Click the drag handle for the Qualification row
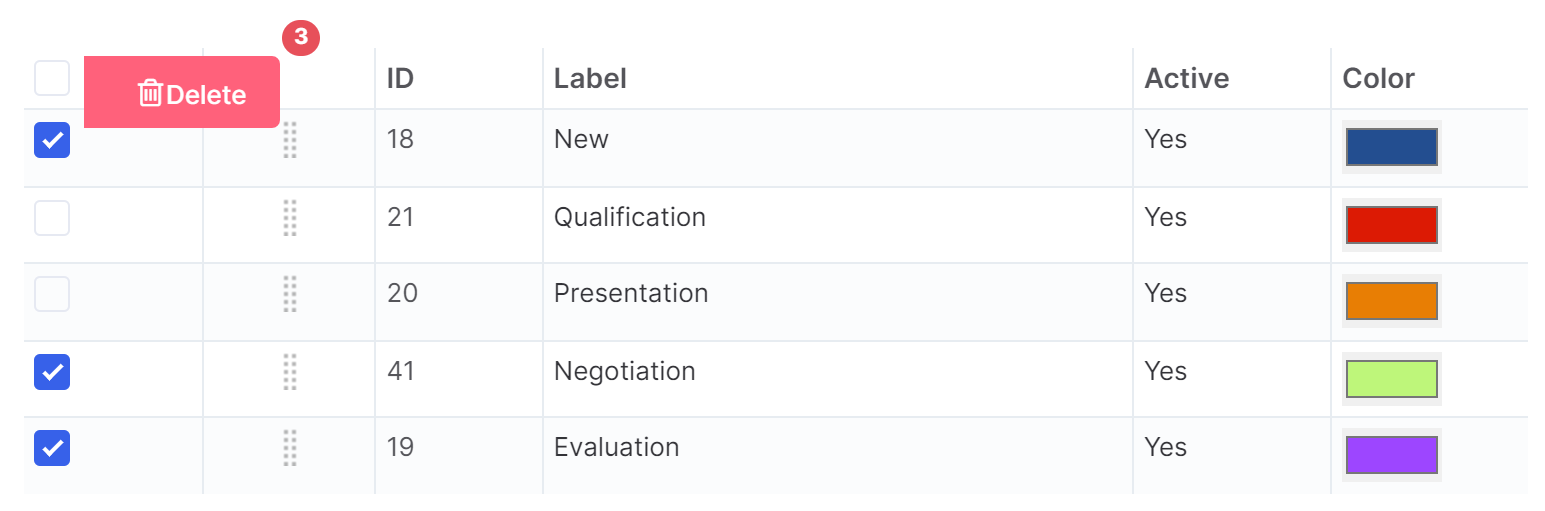The width and height of the screenshot is (1545, 511). tap(290, 218)
